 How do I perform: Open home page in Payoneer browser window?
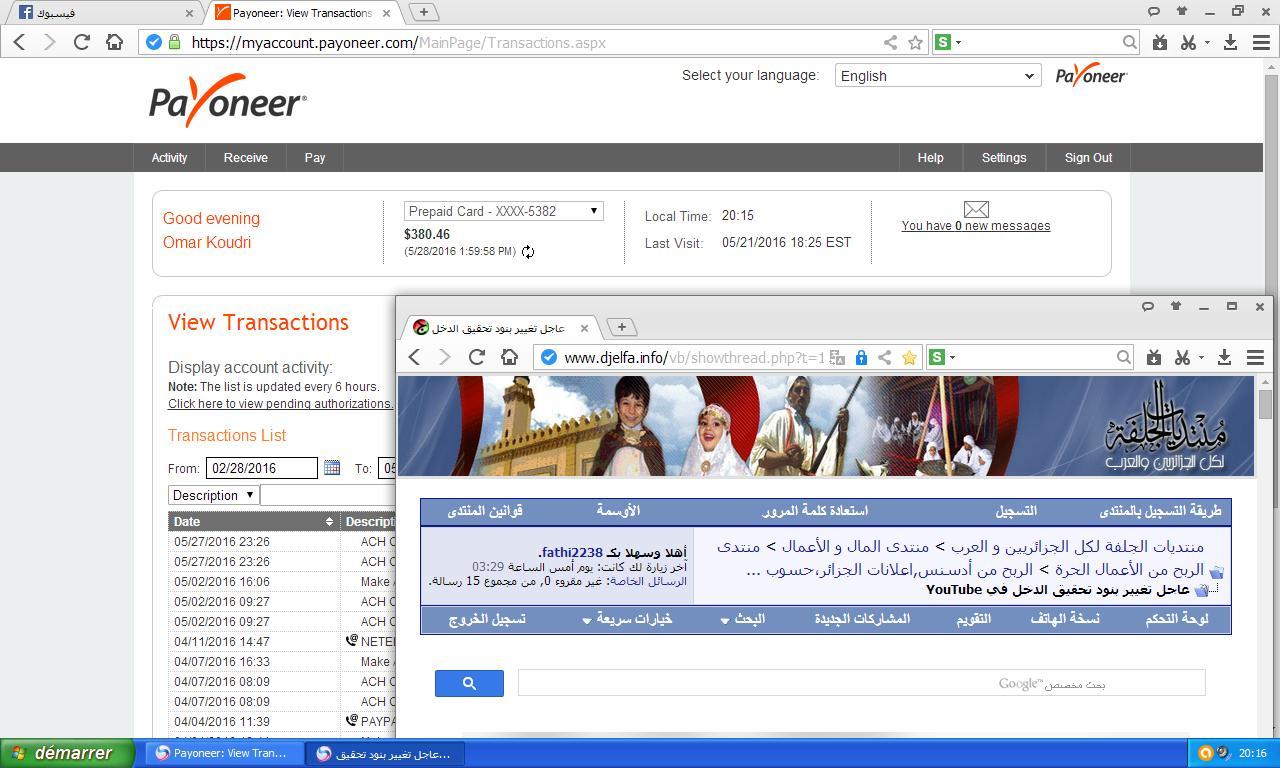[114, 42]
